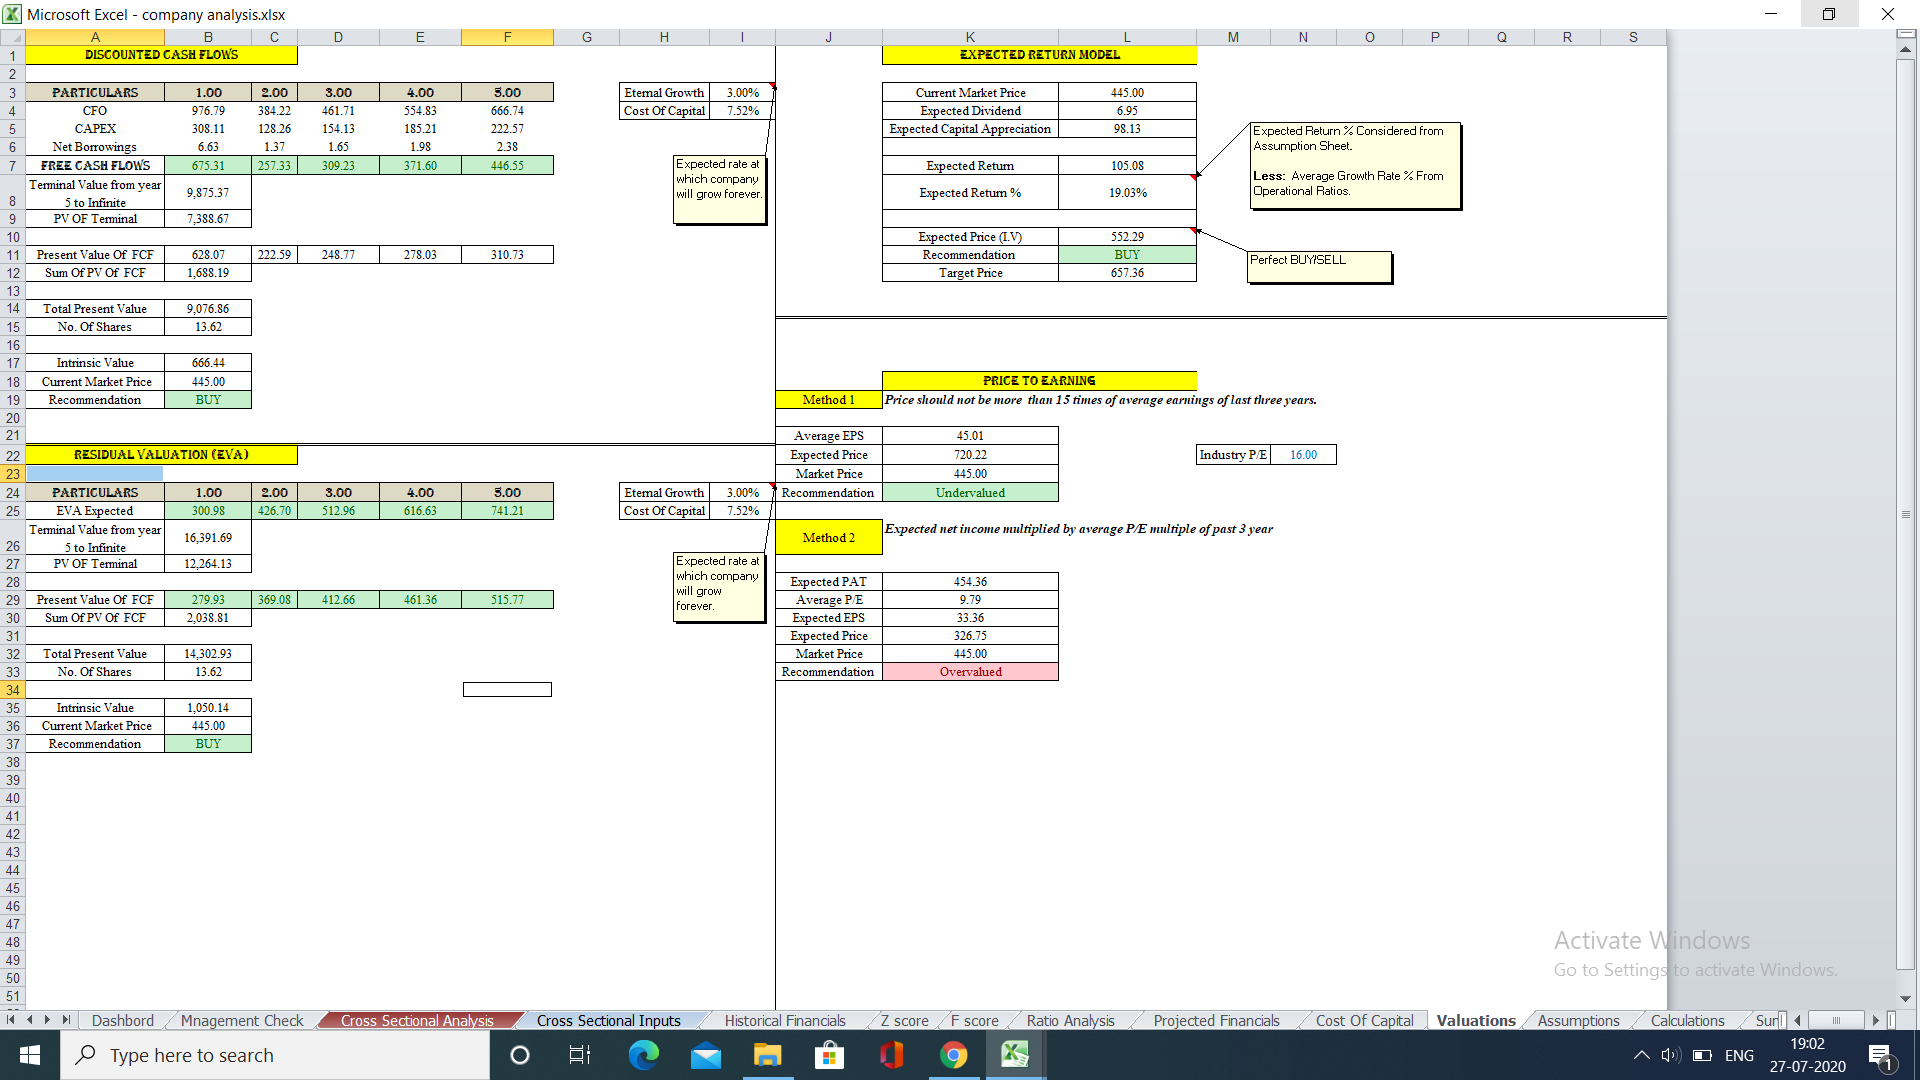
Task: Select empty outlined cell F34
Action: click(507, 690)
